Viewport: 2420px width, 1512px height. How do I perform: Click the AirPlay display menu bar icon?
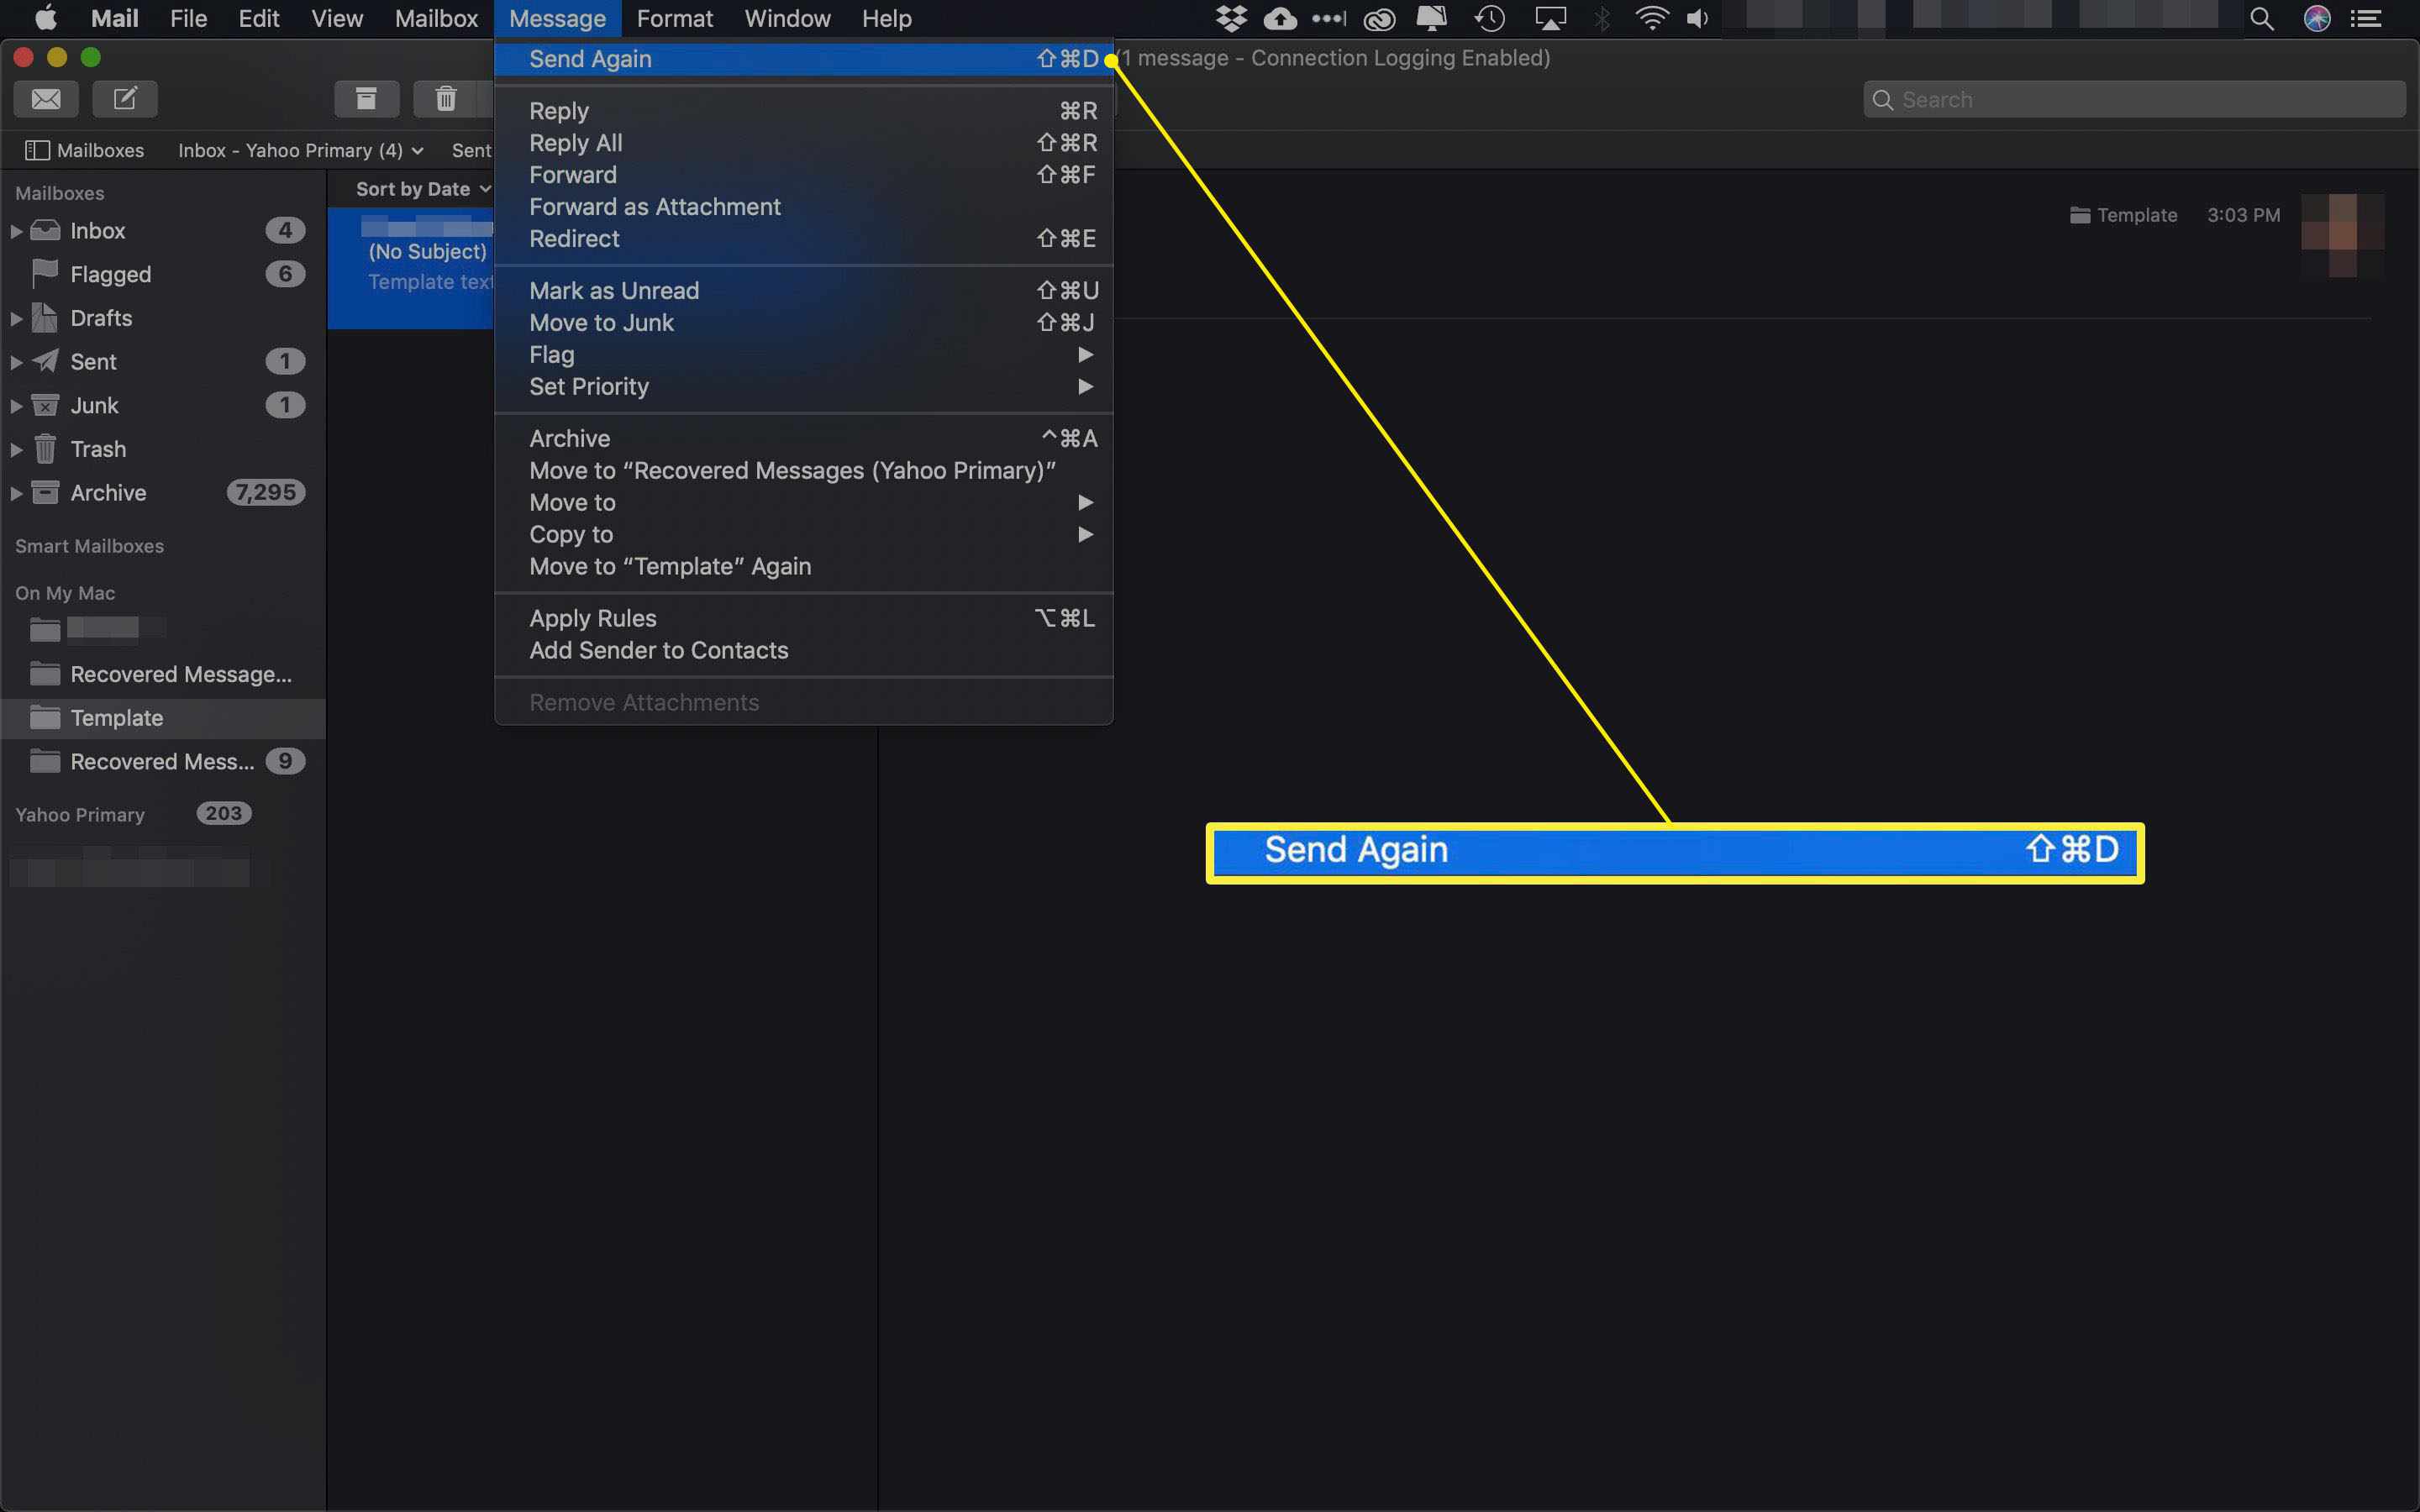pos(1550,18)
